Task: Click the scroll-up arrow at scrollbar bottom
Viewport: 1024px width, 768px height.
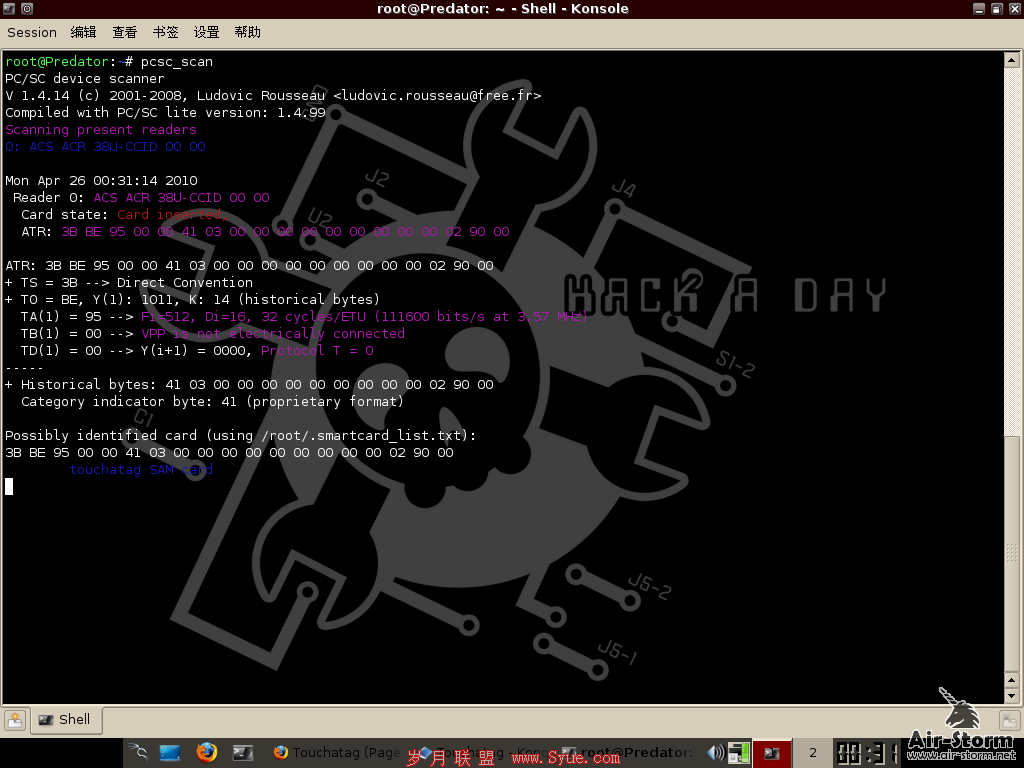Action: (x=1012, y=680)
